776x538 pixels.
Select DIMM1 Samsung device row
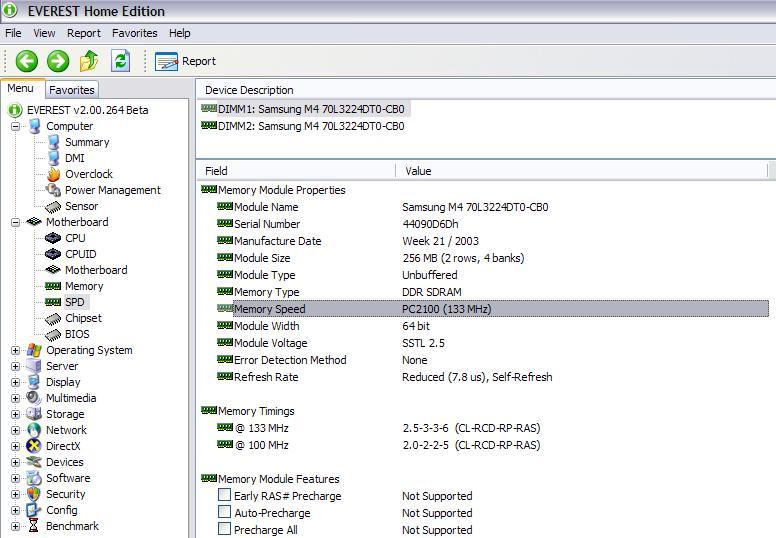pos(305,109)
